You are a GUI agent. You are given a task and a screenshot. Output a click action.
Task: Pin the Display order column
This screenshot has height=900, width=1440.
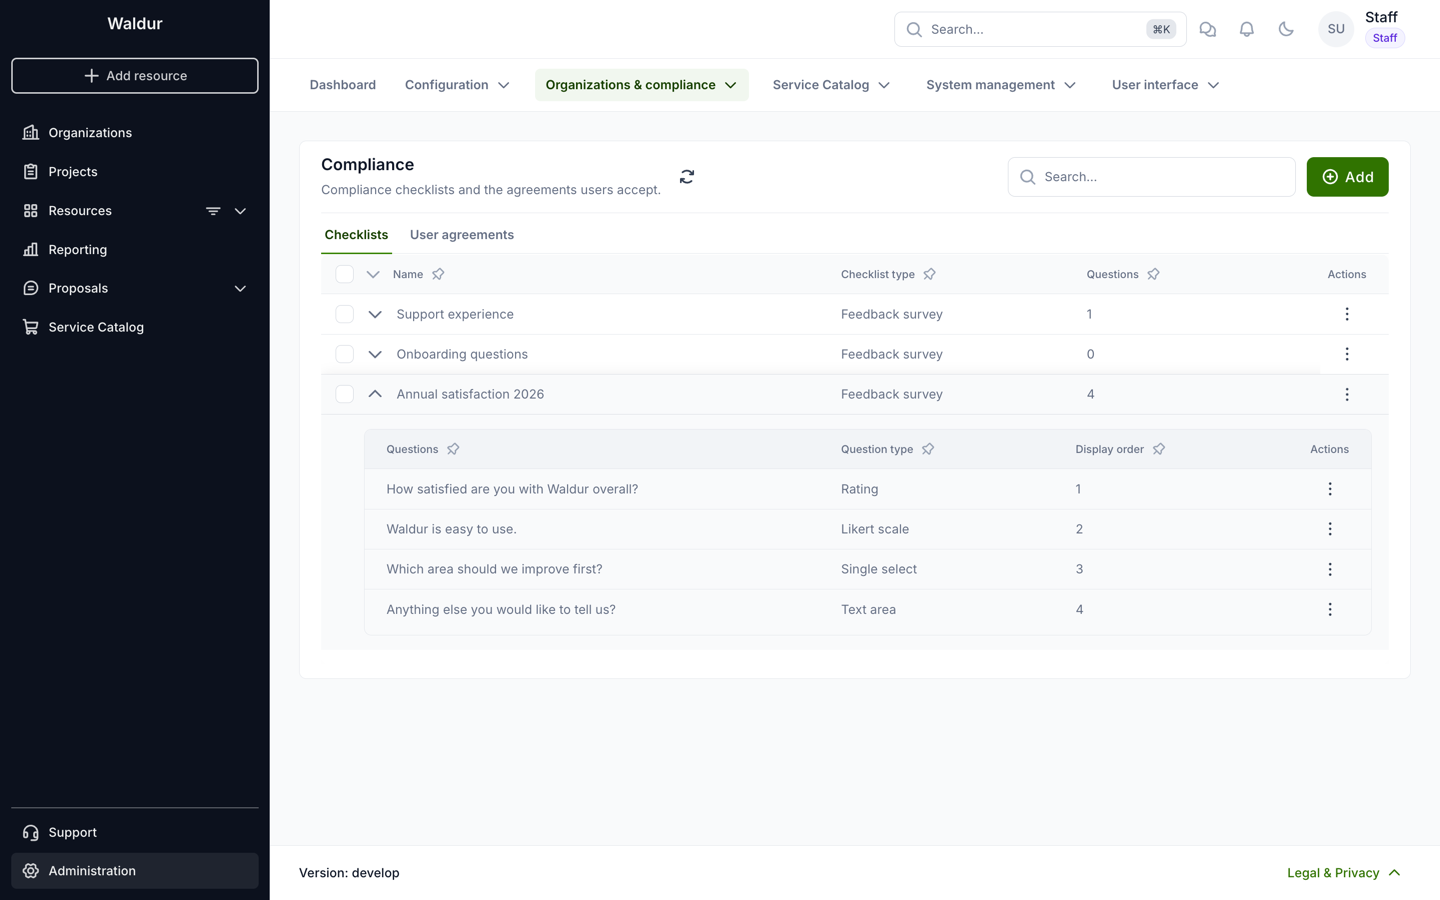1159,449
